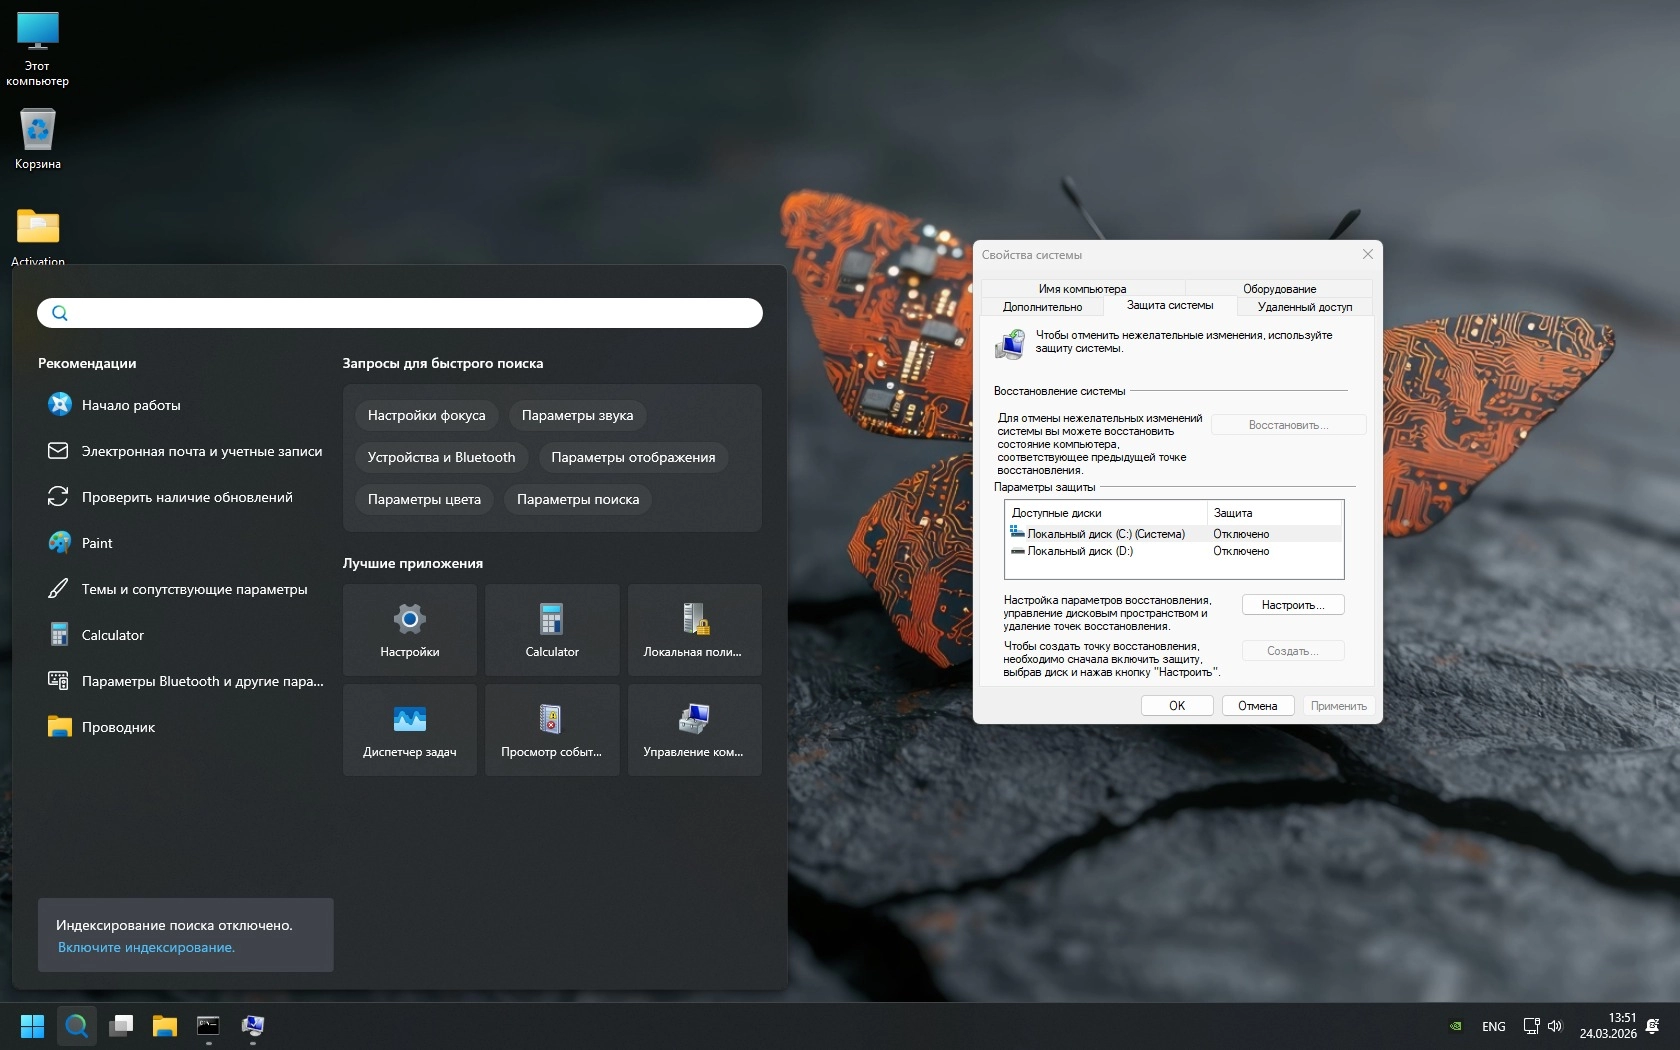Click 'Включите индексирование' link
Screen dimensions: 1680x1050
pos(146,948)
